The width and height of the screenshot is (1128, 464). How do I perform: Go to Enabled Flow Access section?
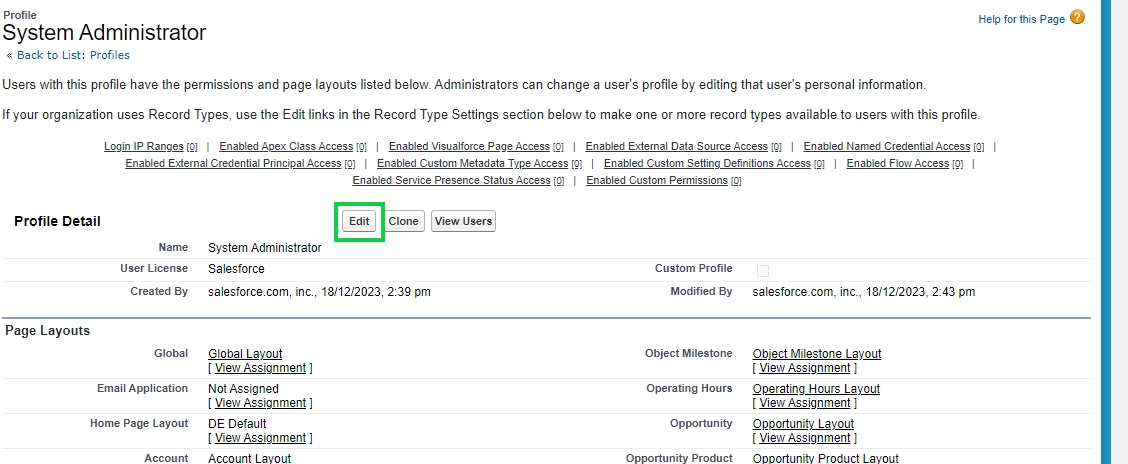897,164
